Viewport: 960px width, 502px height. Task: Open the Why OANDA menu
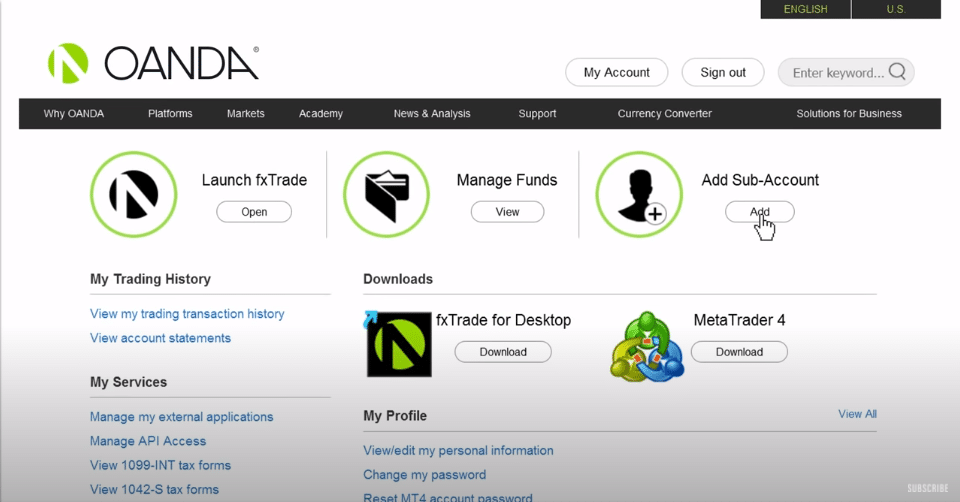coord(73,113)
